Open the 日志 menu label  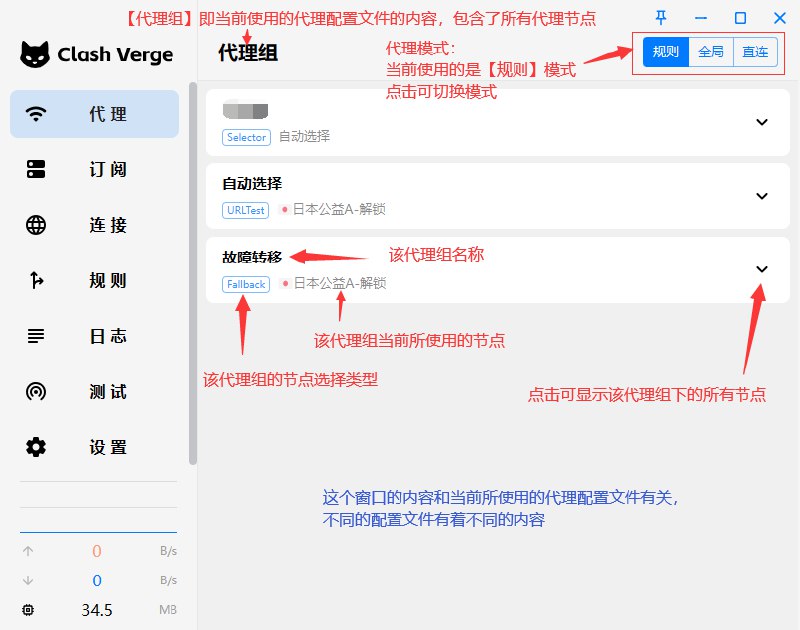[x=108, y=336]
